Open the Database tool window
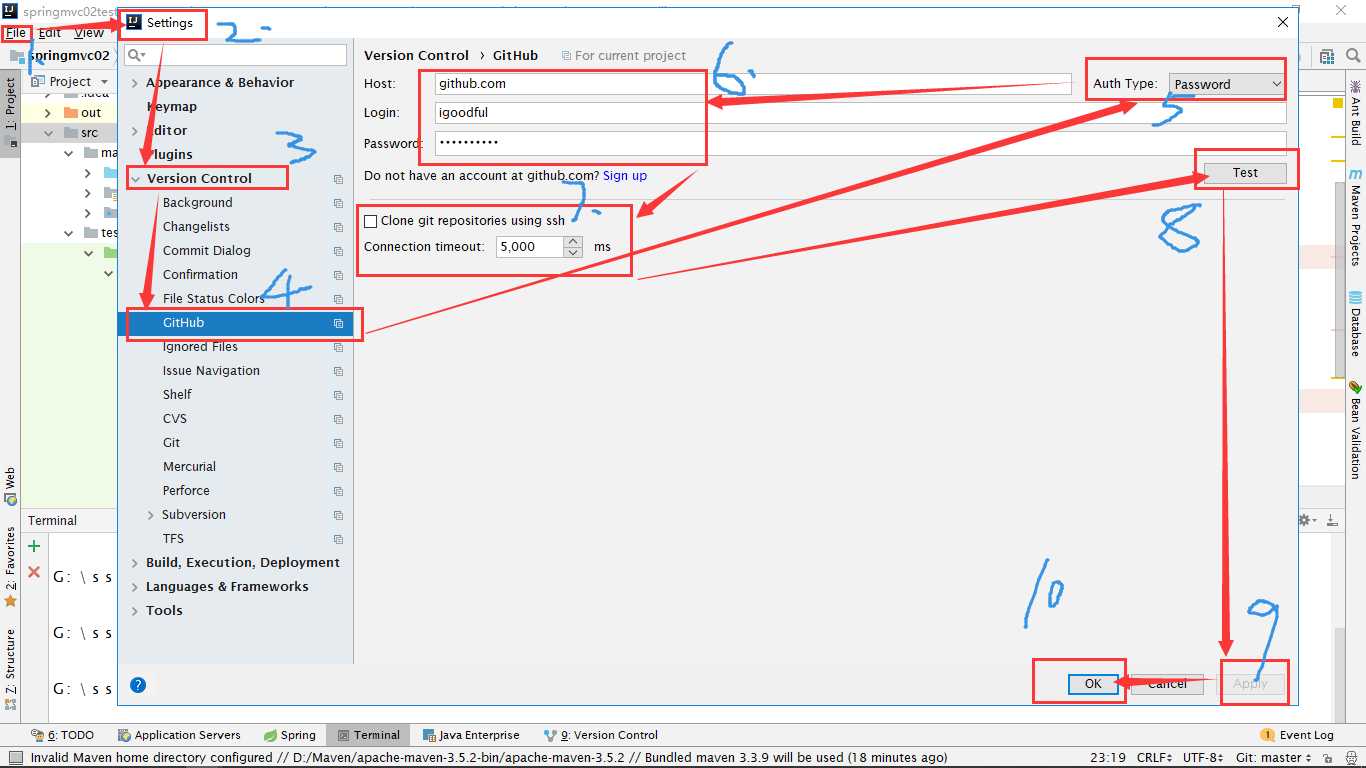1366x768 pixels. [1355, 324]
